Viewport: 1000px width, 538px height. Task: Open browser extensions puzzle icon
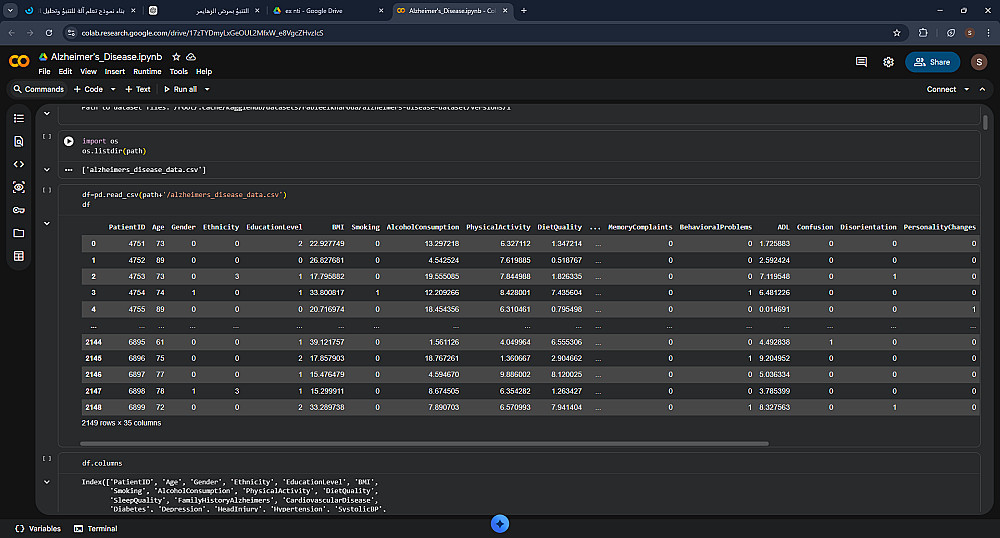point(923,33)
